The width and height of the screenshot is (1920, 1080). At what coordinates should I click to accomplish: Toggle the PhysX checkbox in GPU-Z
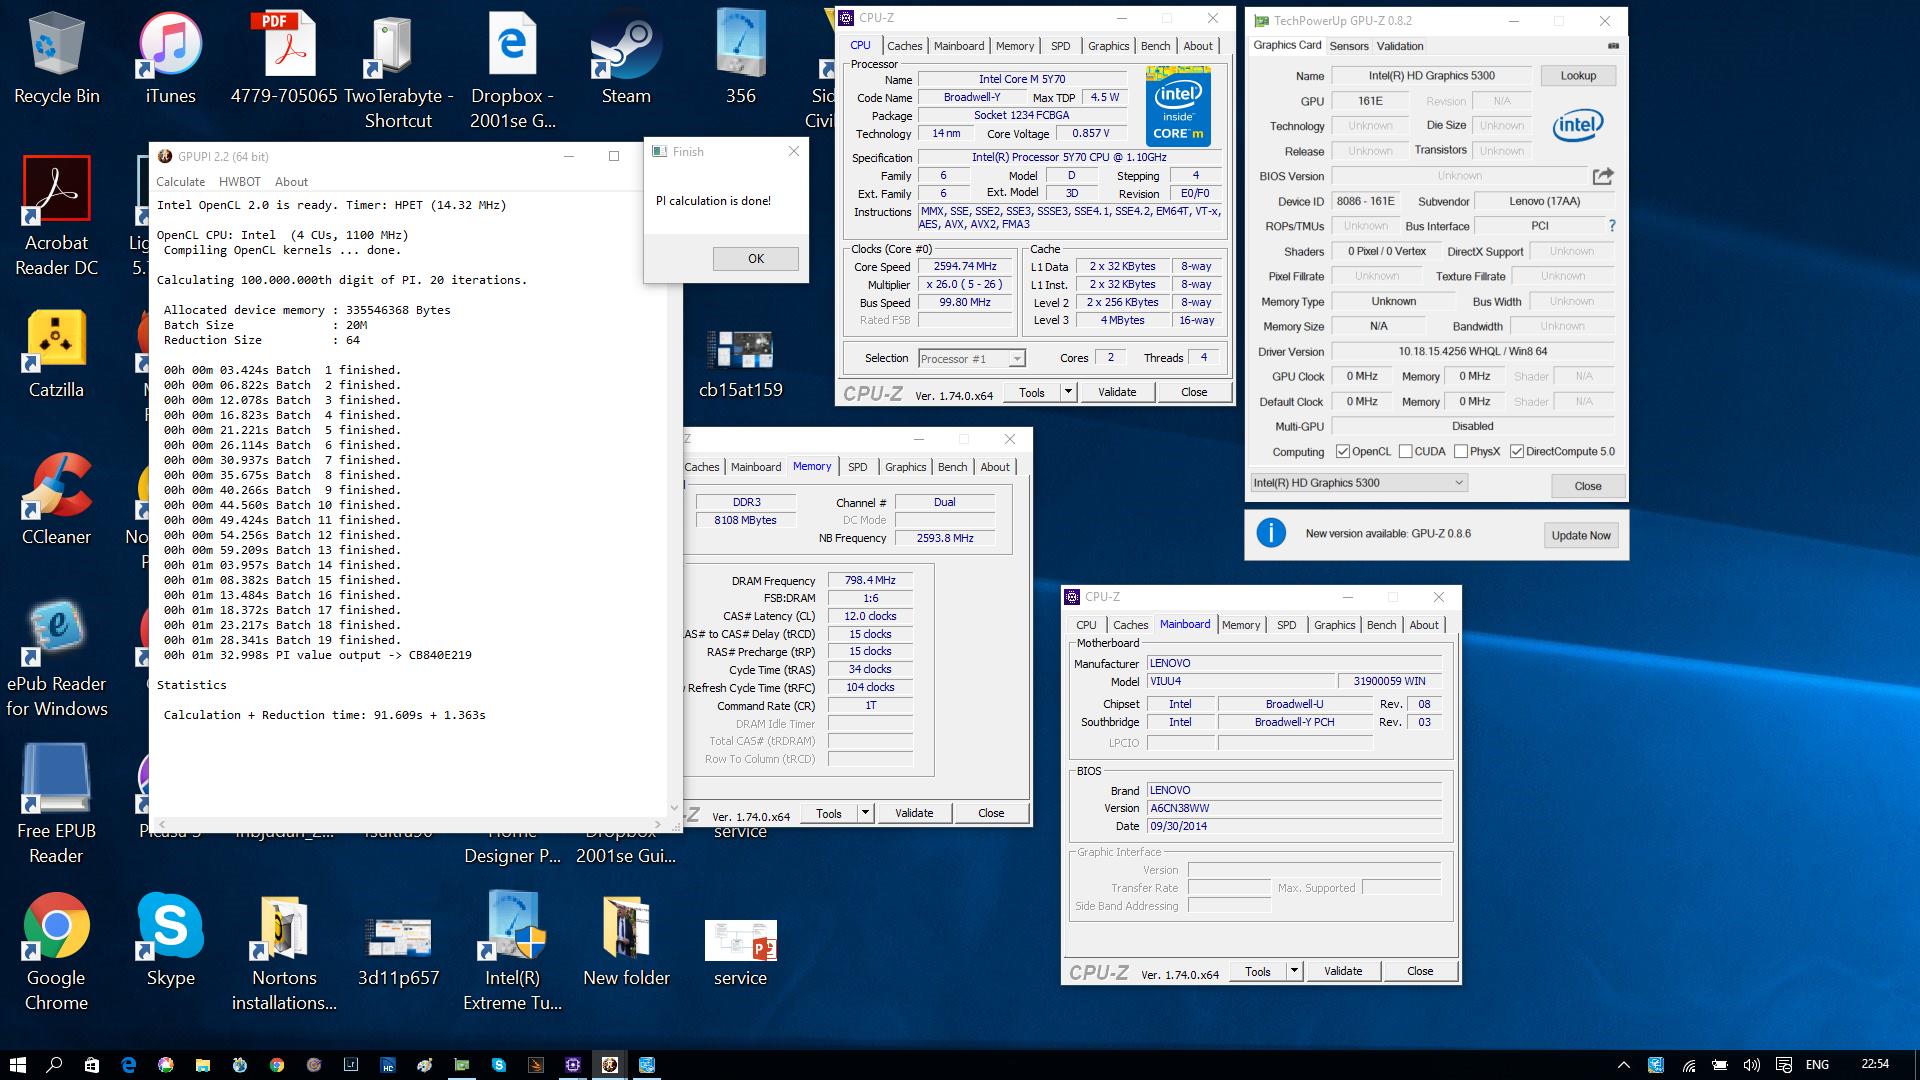(1461, 452)
